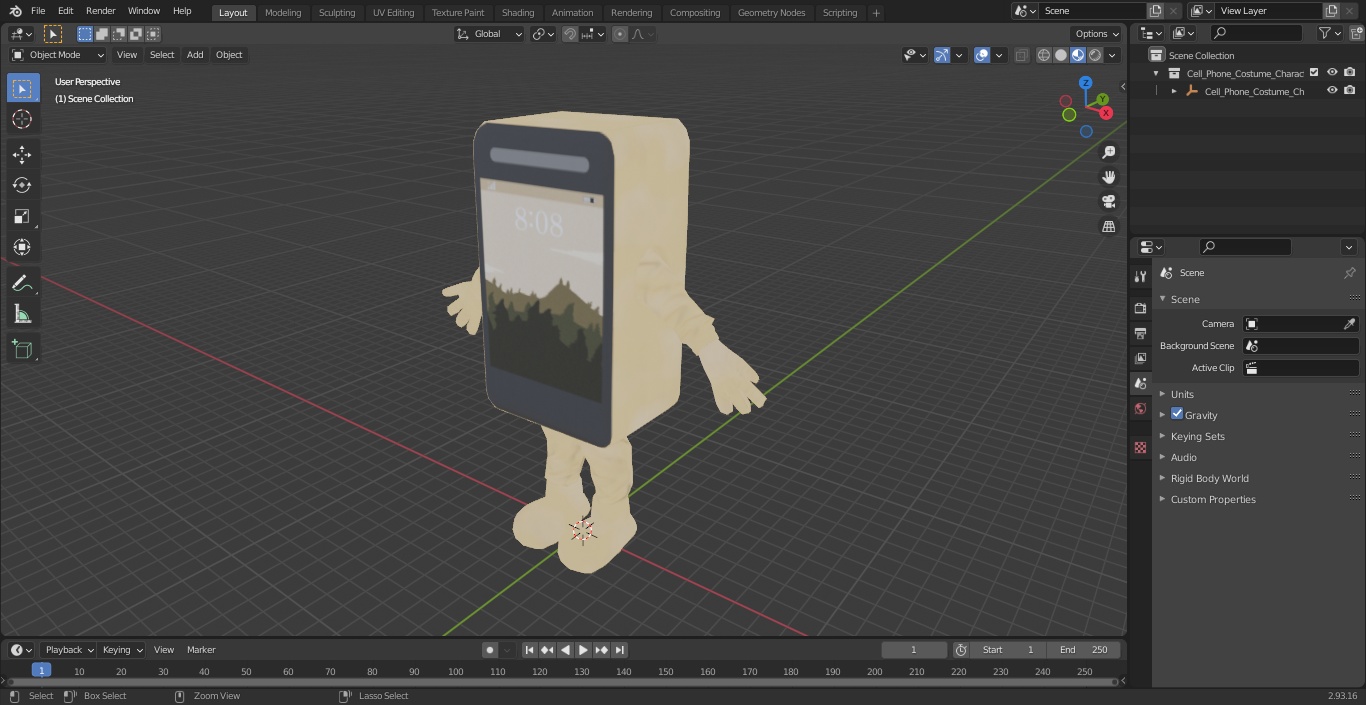Open the Object Mode dropdown
Viewport: 1366px width, 705px height.
tap(58, 55)
